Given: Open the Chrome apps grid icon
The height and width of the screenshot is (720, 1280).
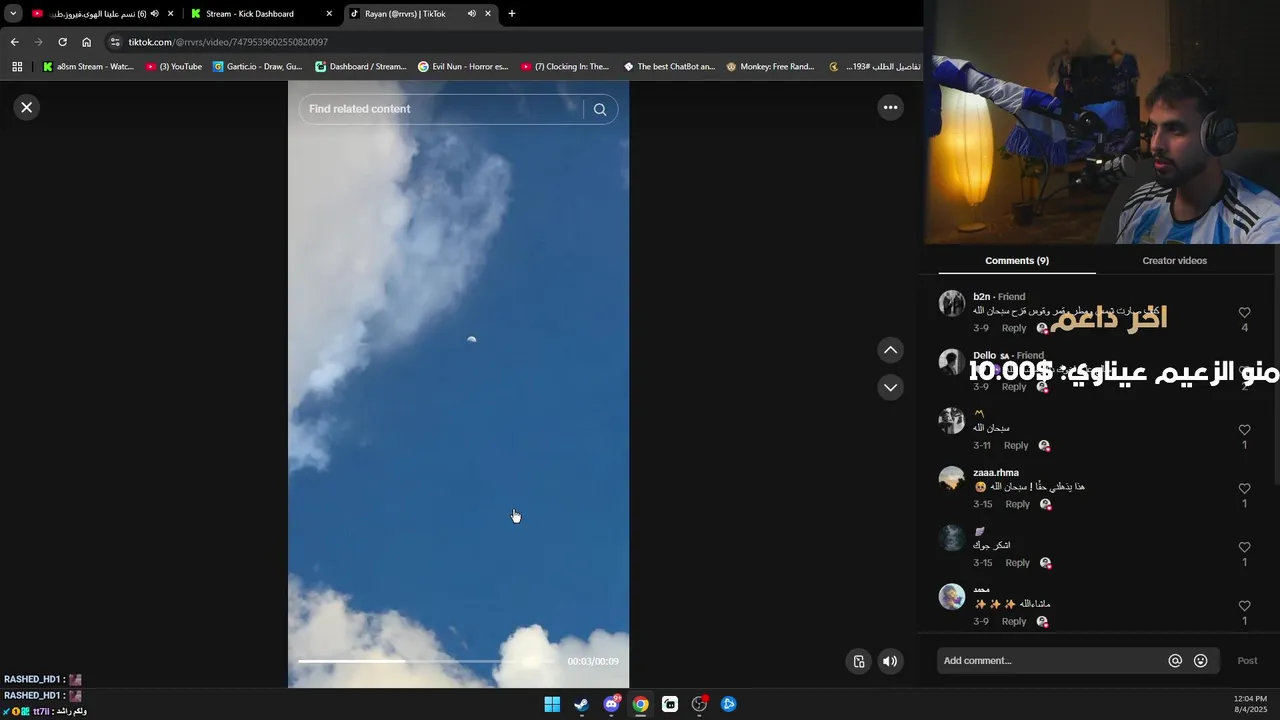Looking at the screenshot, I should [x=17, y=67].
